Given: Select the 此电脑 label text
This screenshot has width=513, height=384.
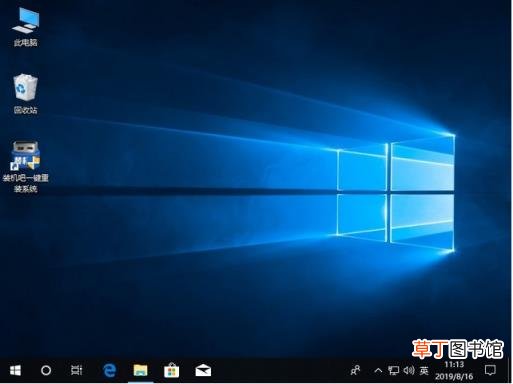Looking at the screenshot, I should click(x=26, y=42).
